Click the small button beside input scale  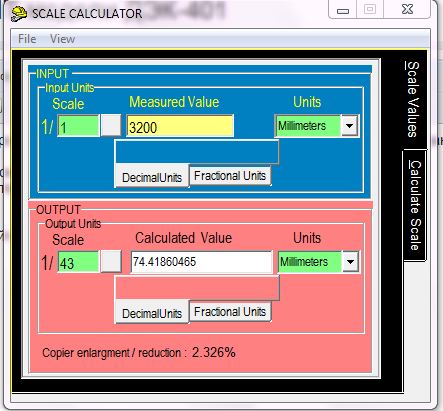[x=111, y=125]
